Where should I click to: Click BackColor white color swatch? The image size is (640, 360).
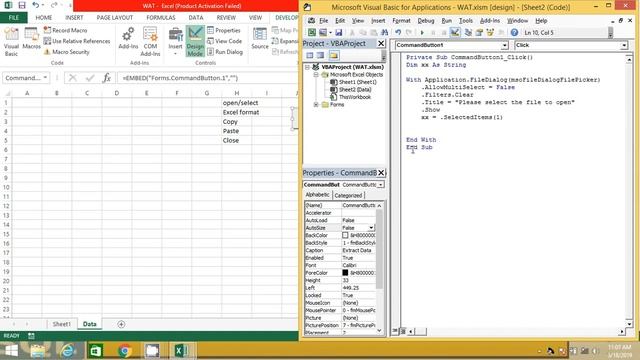(x=345, y=235)
